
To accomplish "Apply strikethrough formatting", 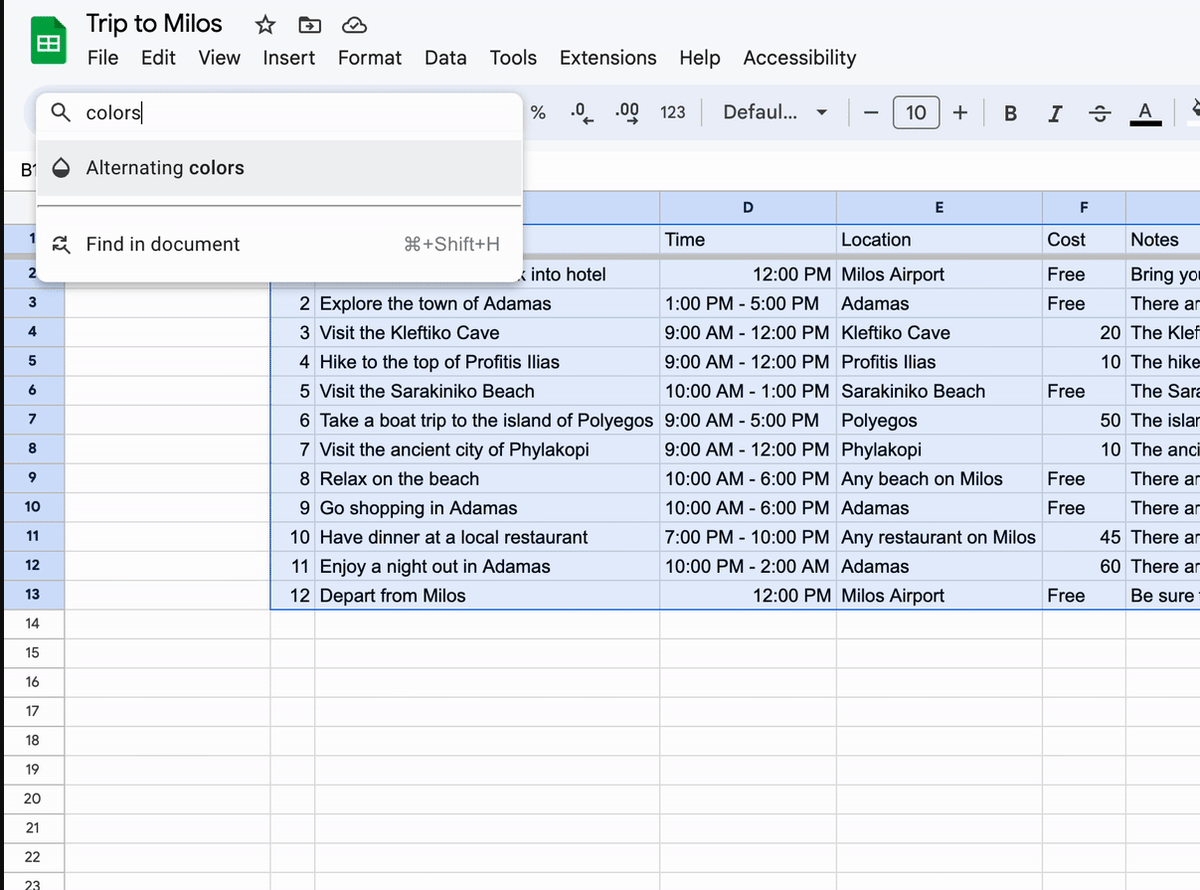I will [x=1098, y=113].
